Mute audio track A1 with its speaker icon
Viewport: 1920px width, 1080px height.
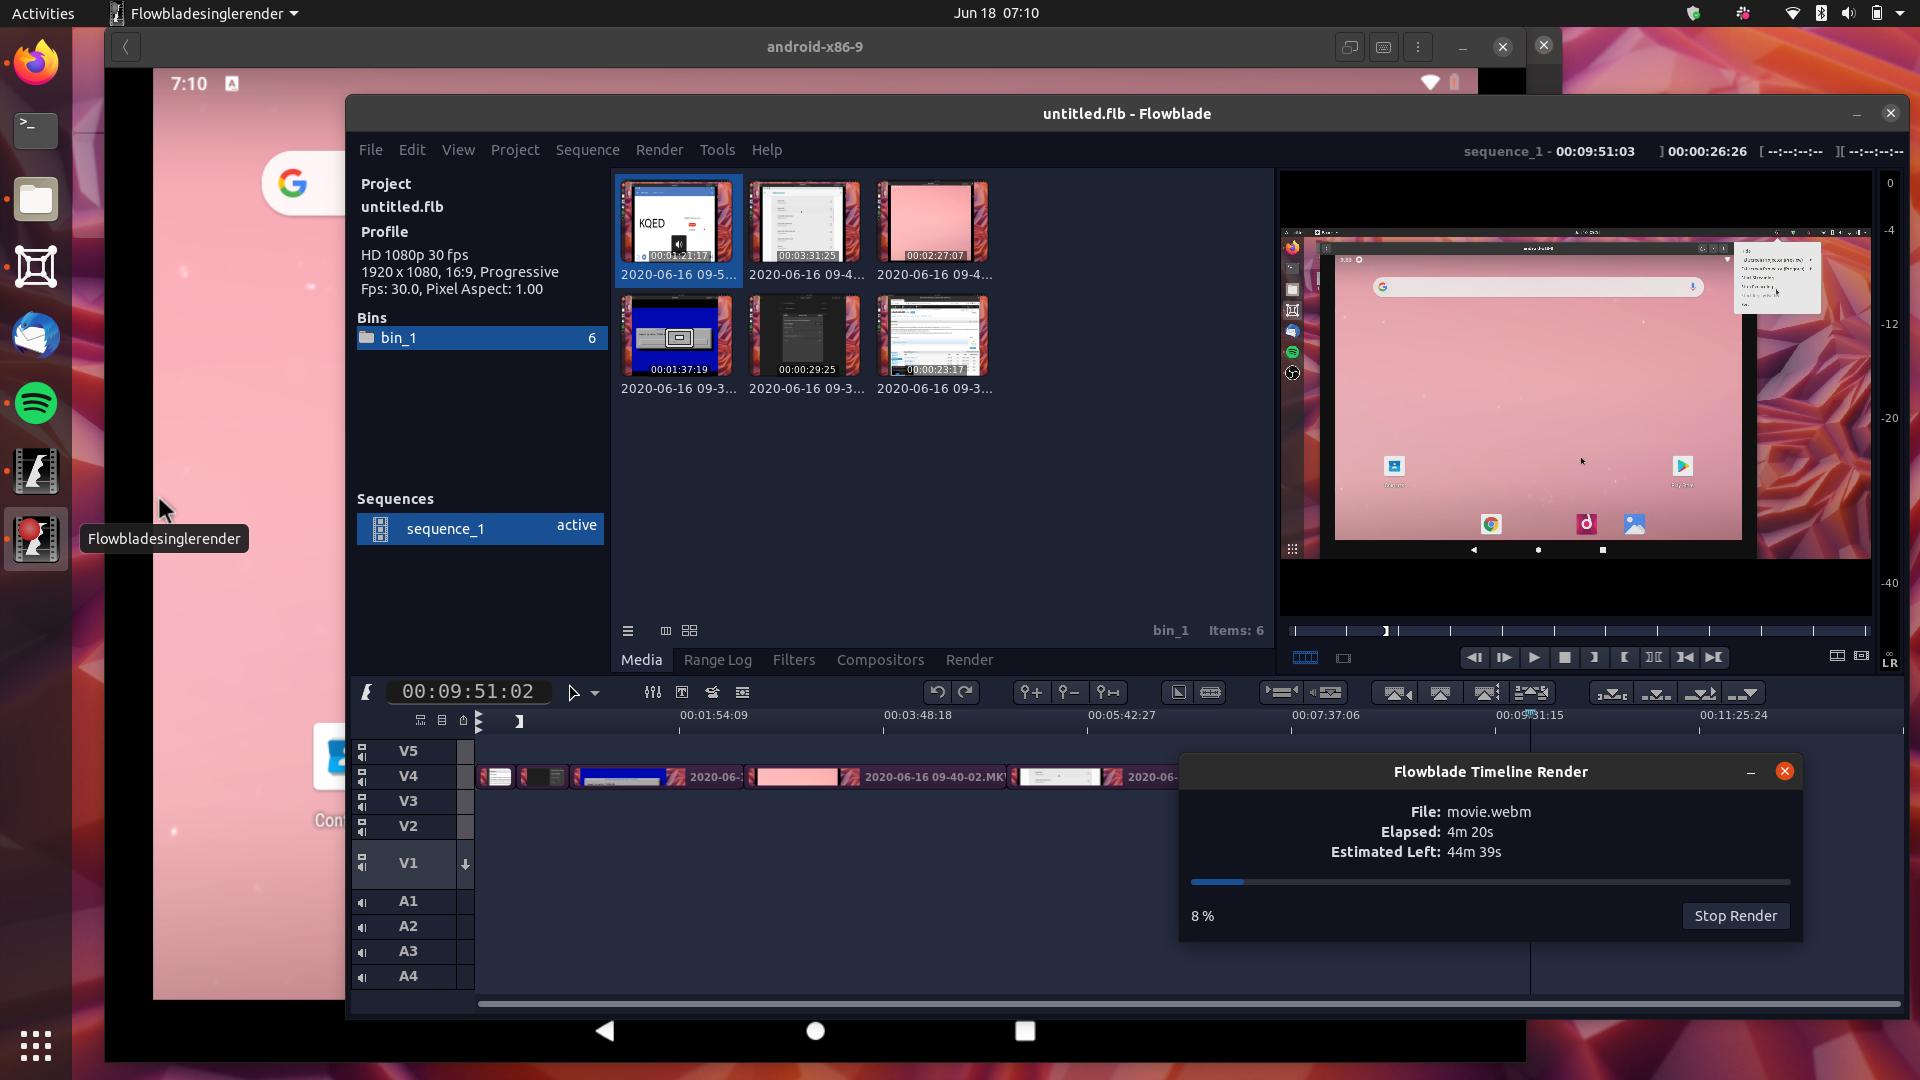(x=362, y=903)
